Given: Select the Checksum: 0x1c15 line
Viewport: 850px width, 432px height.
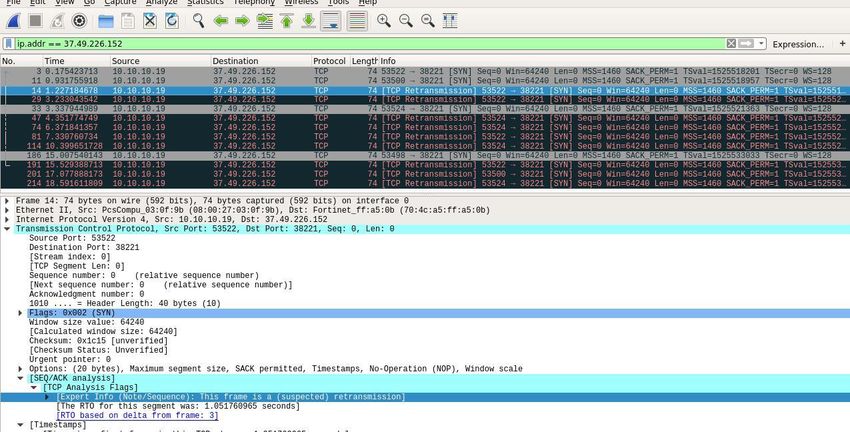Looking at the screenshot, I should pos(99,341).
